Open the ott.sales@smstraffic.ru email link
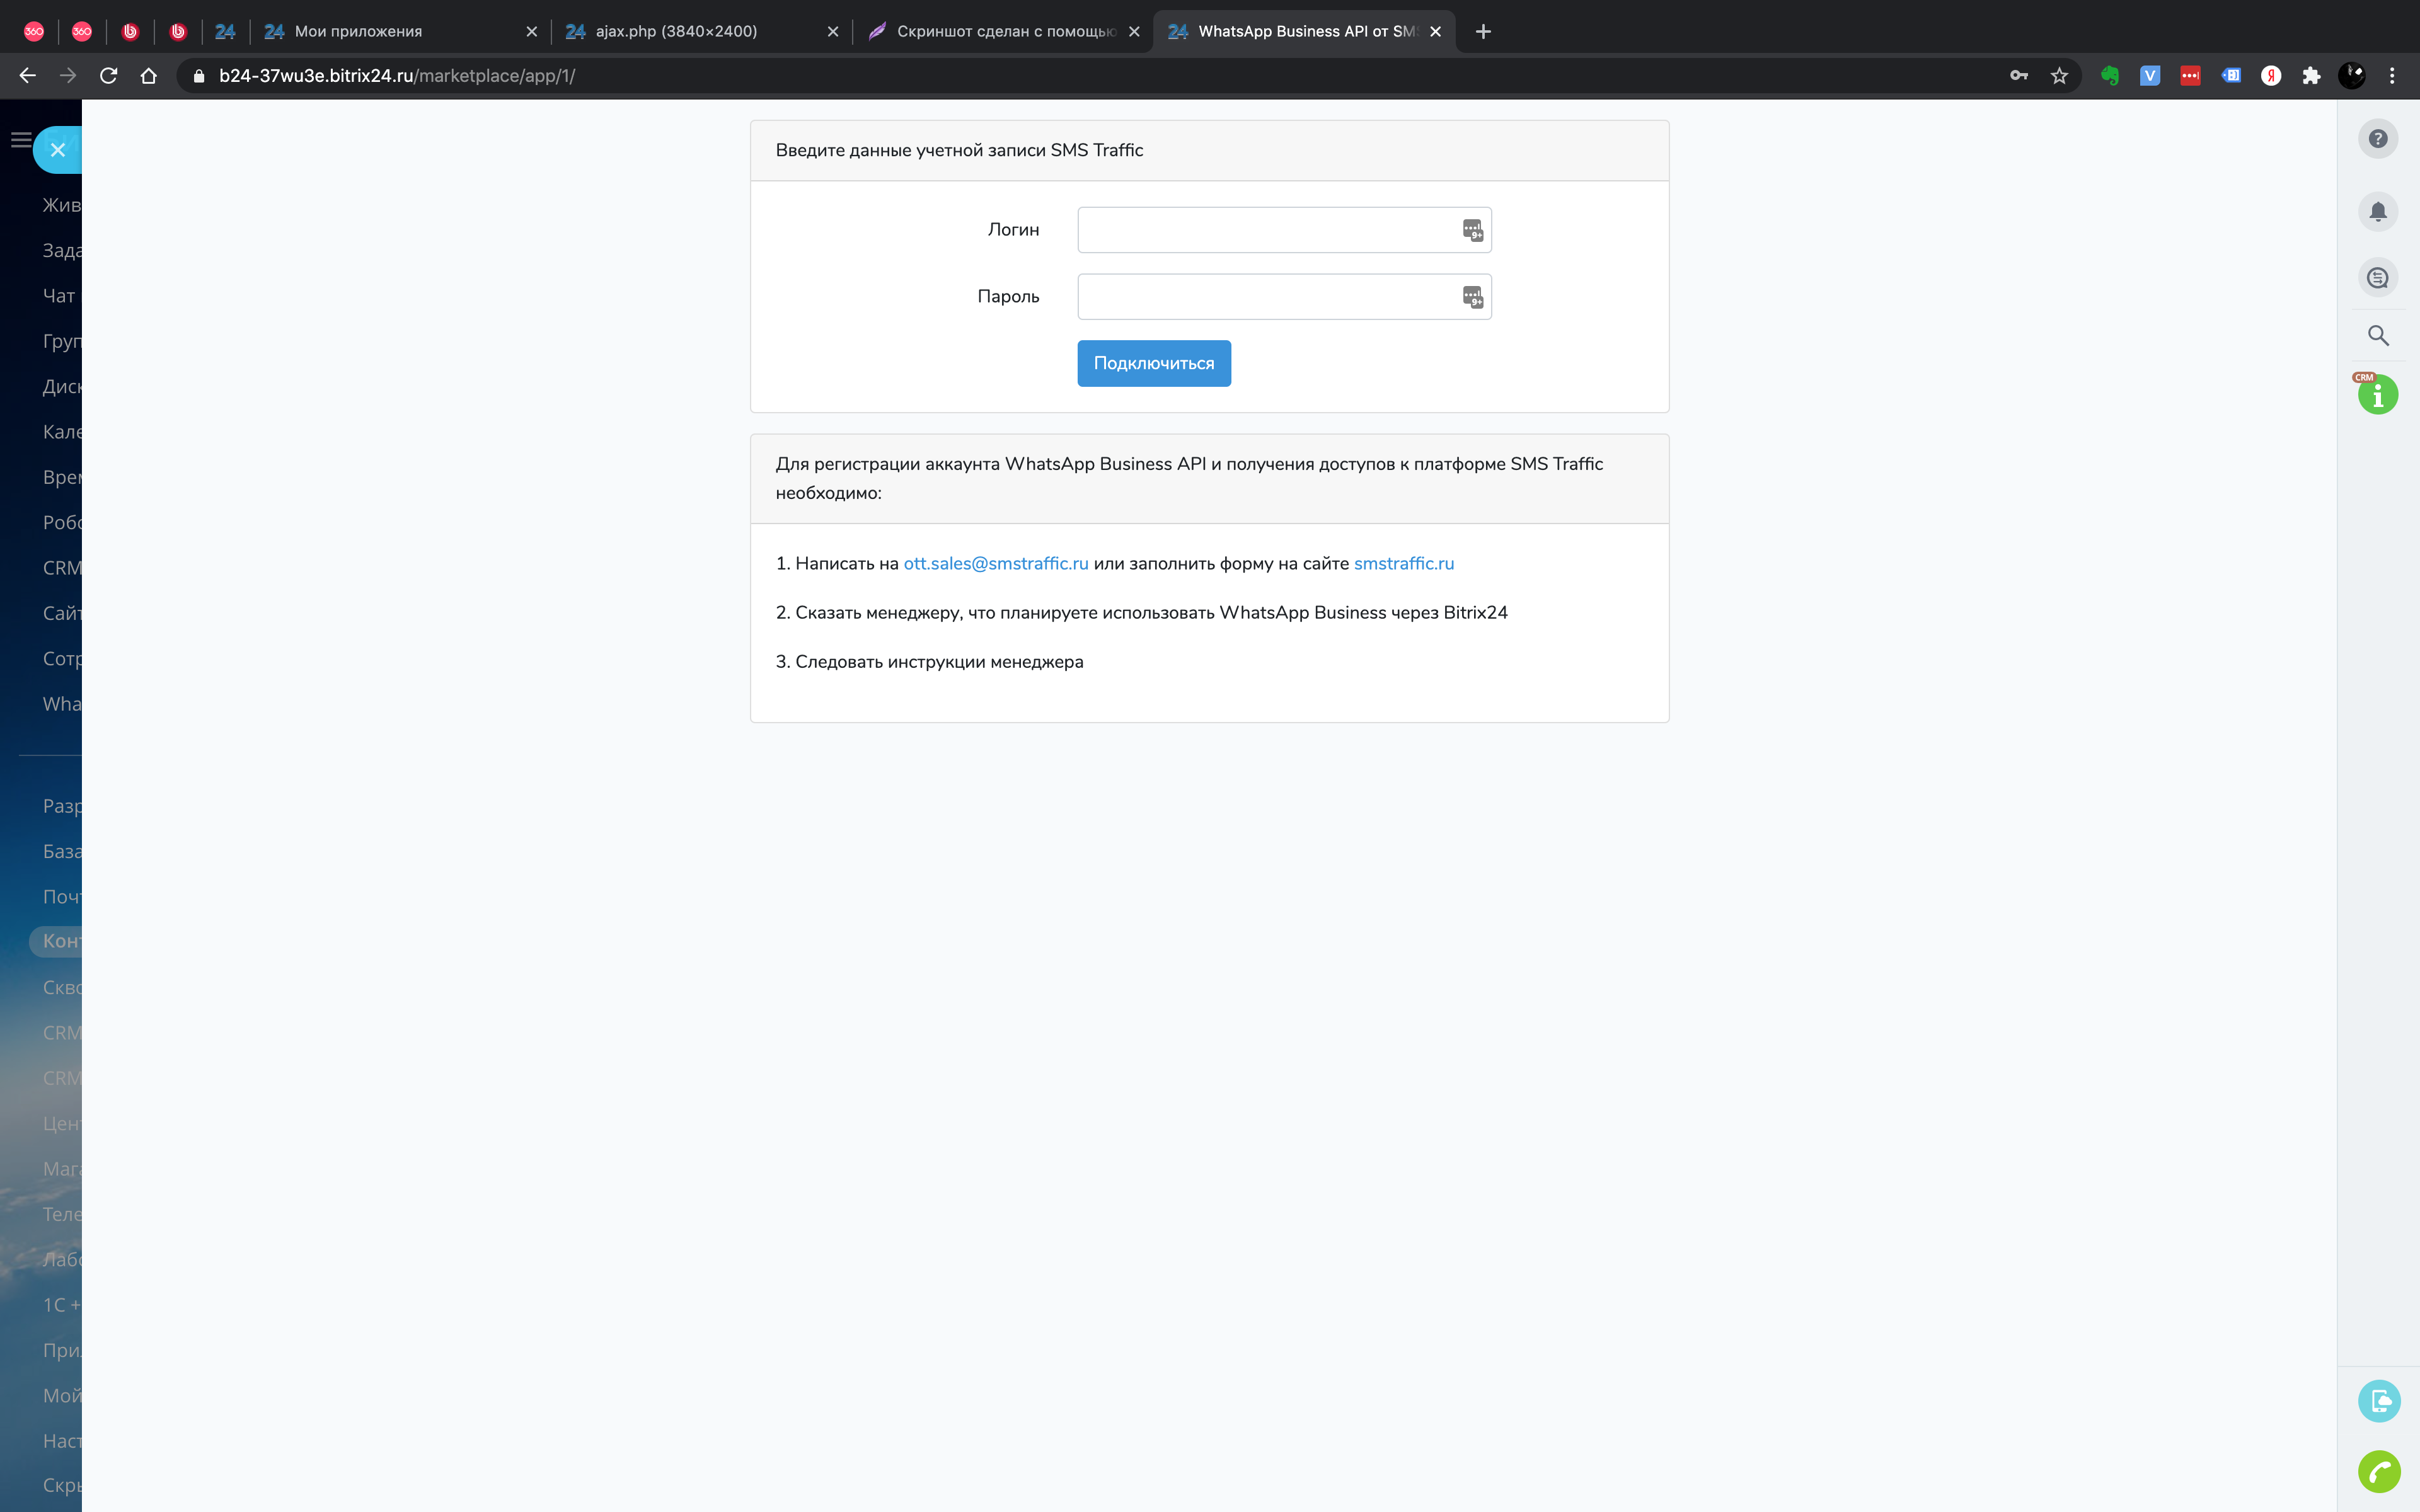The width and height of the screenshot is (2420, 1512). (x=995, y=563)
